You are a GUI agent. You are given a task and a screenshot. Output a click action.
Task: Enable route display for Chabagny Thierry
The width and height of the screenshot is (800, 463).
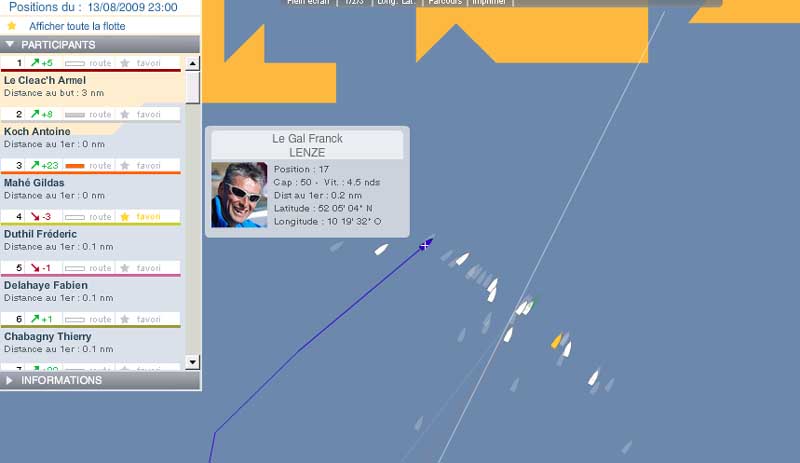pos(88,319)
